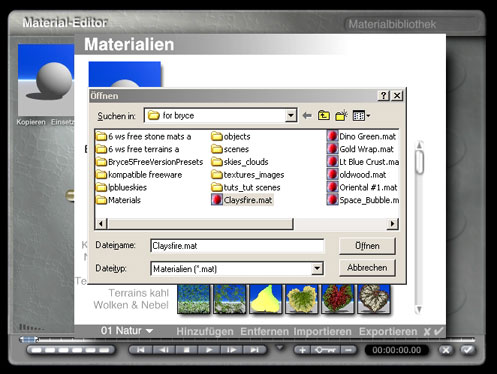Open the 01 Natur category menu
This screenshot has width=497, height=374.
point(127,331)
